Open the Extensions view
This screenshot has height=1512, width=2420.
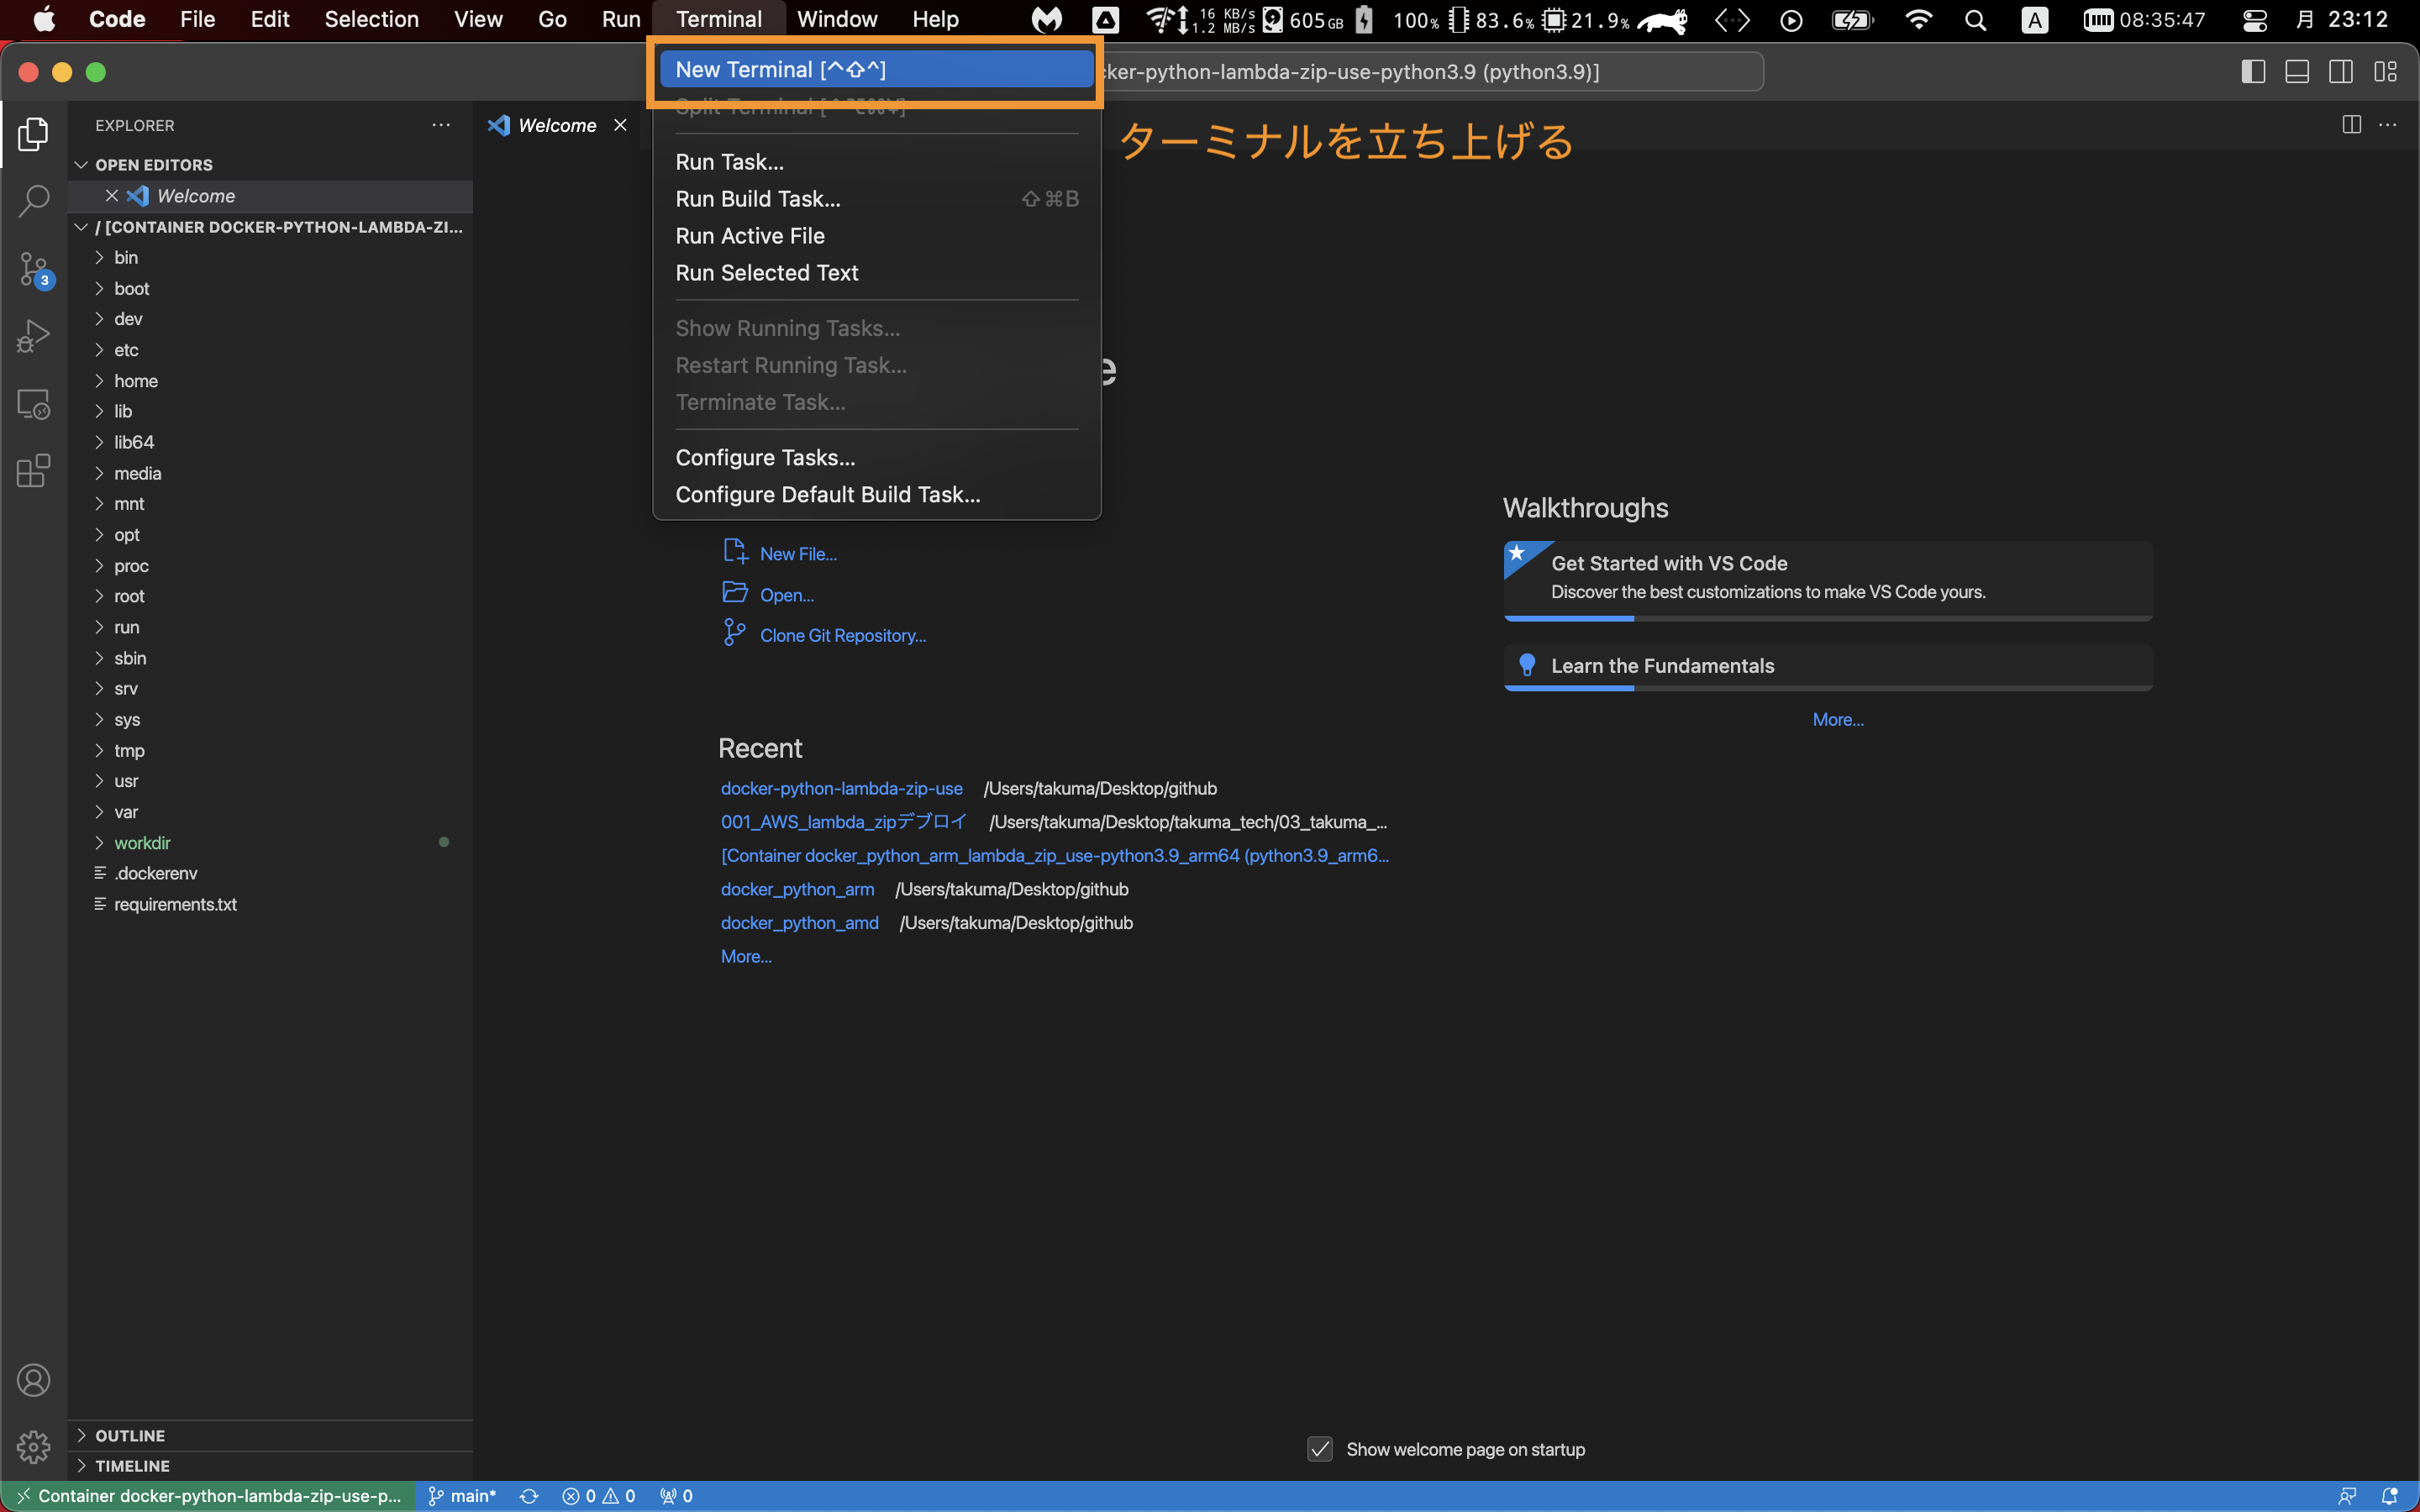[33, 470]
